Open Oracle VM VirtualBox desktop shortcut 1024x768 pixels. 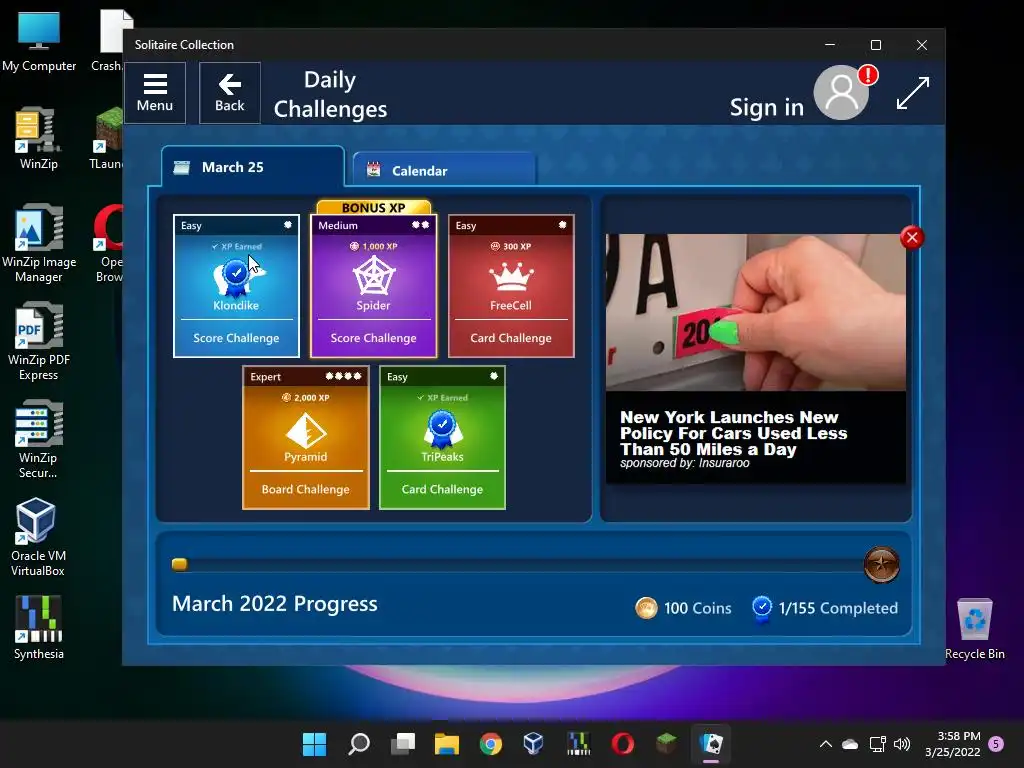click(38, 537)
